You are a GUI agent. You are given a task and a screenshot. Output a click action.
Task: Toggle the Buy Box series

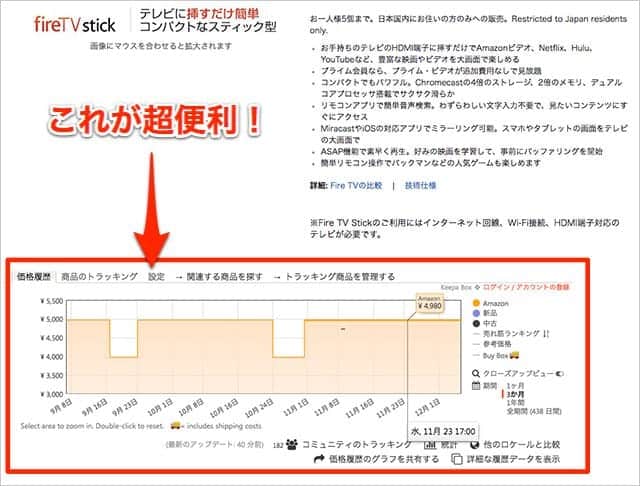(495, 355)
